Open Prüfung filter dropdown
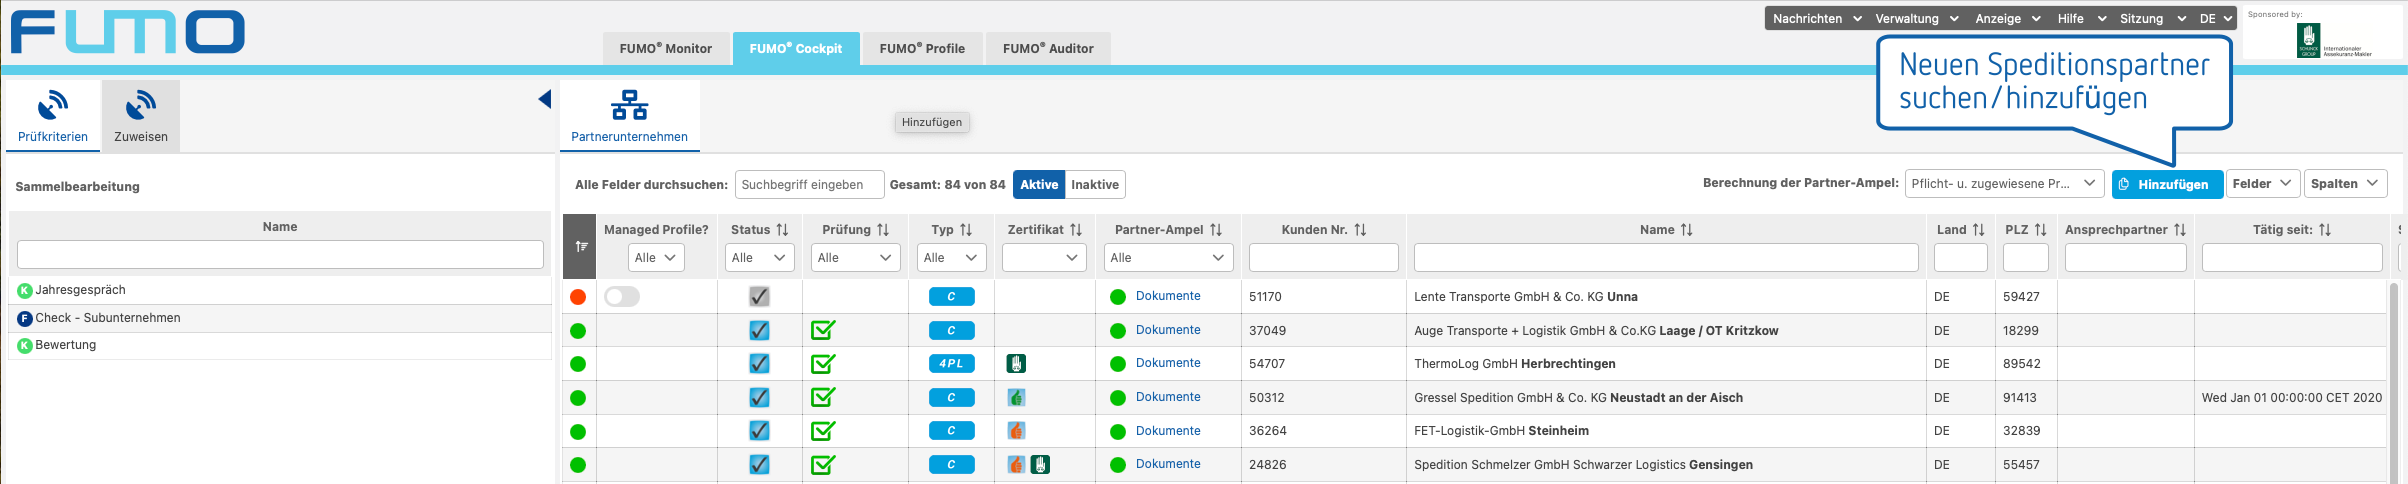The height and width of the screenshot is (484, 2408). (856, 258)
